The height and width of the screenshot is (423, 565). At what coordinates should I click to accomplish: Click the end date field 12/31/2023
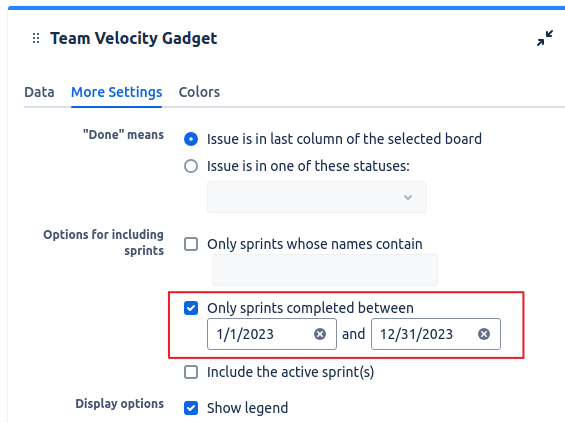coord(436,334)
